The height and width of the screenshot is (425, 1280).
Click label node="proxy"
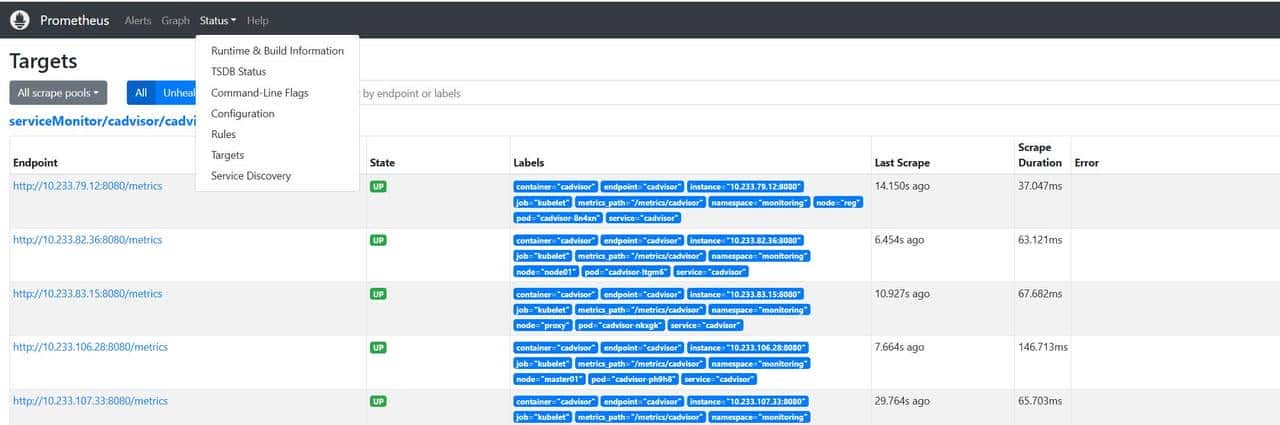coord(543,326)
